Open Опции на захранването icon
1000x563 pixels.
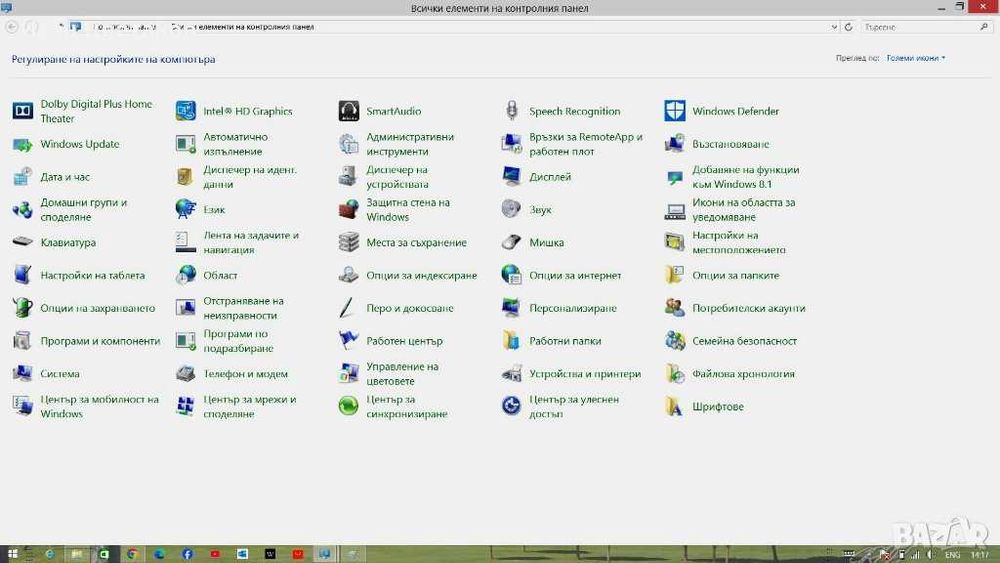click(x=23, y=308)
